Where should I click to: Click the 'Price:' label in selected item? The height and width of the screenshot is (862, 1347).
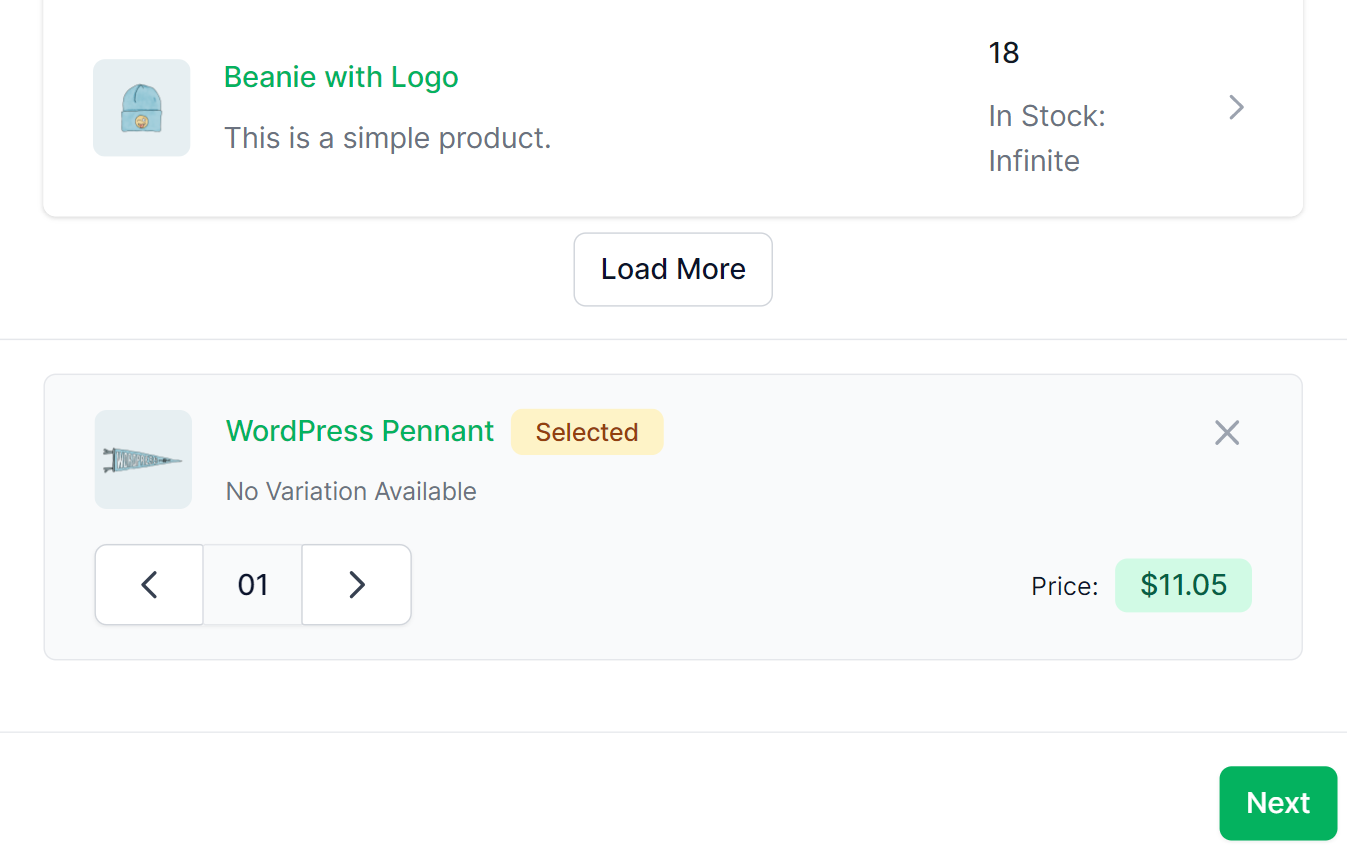[1065, 587]
